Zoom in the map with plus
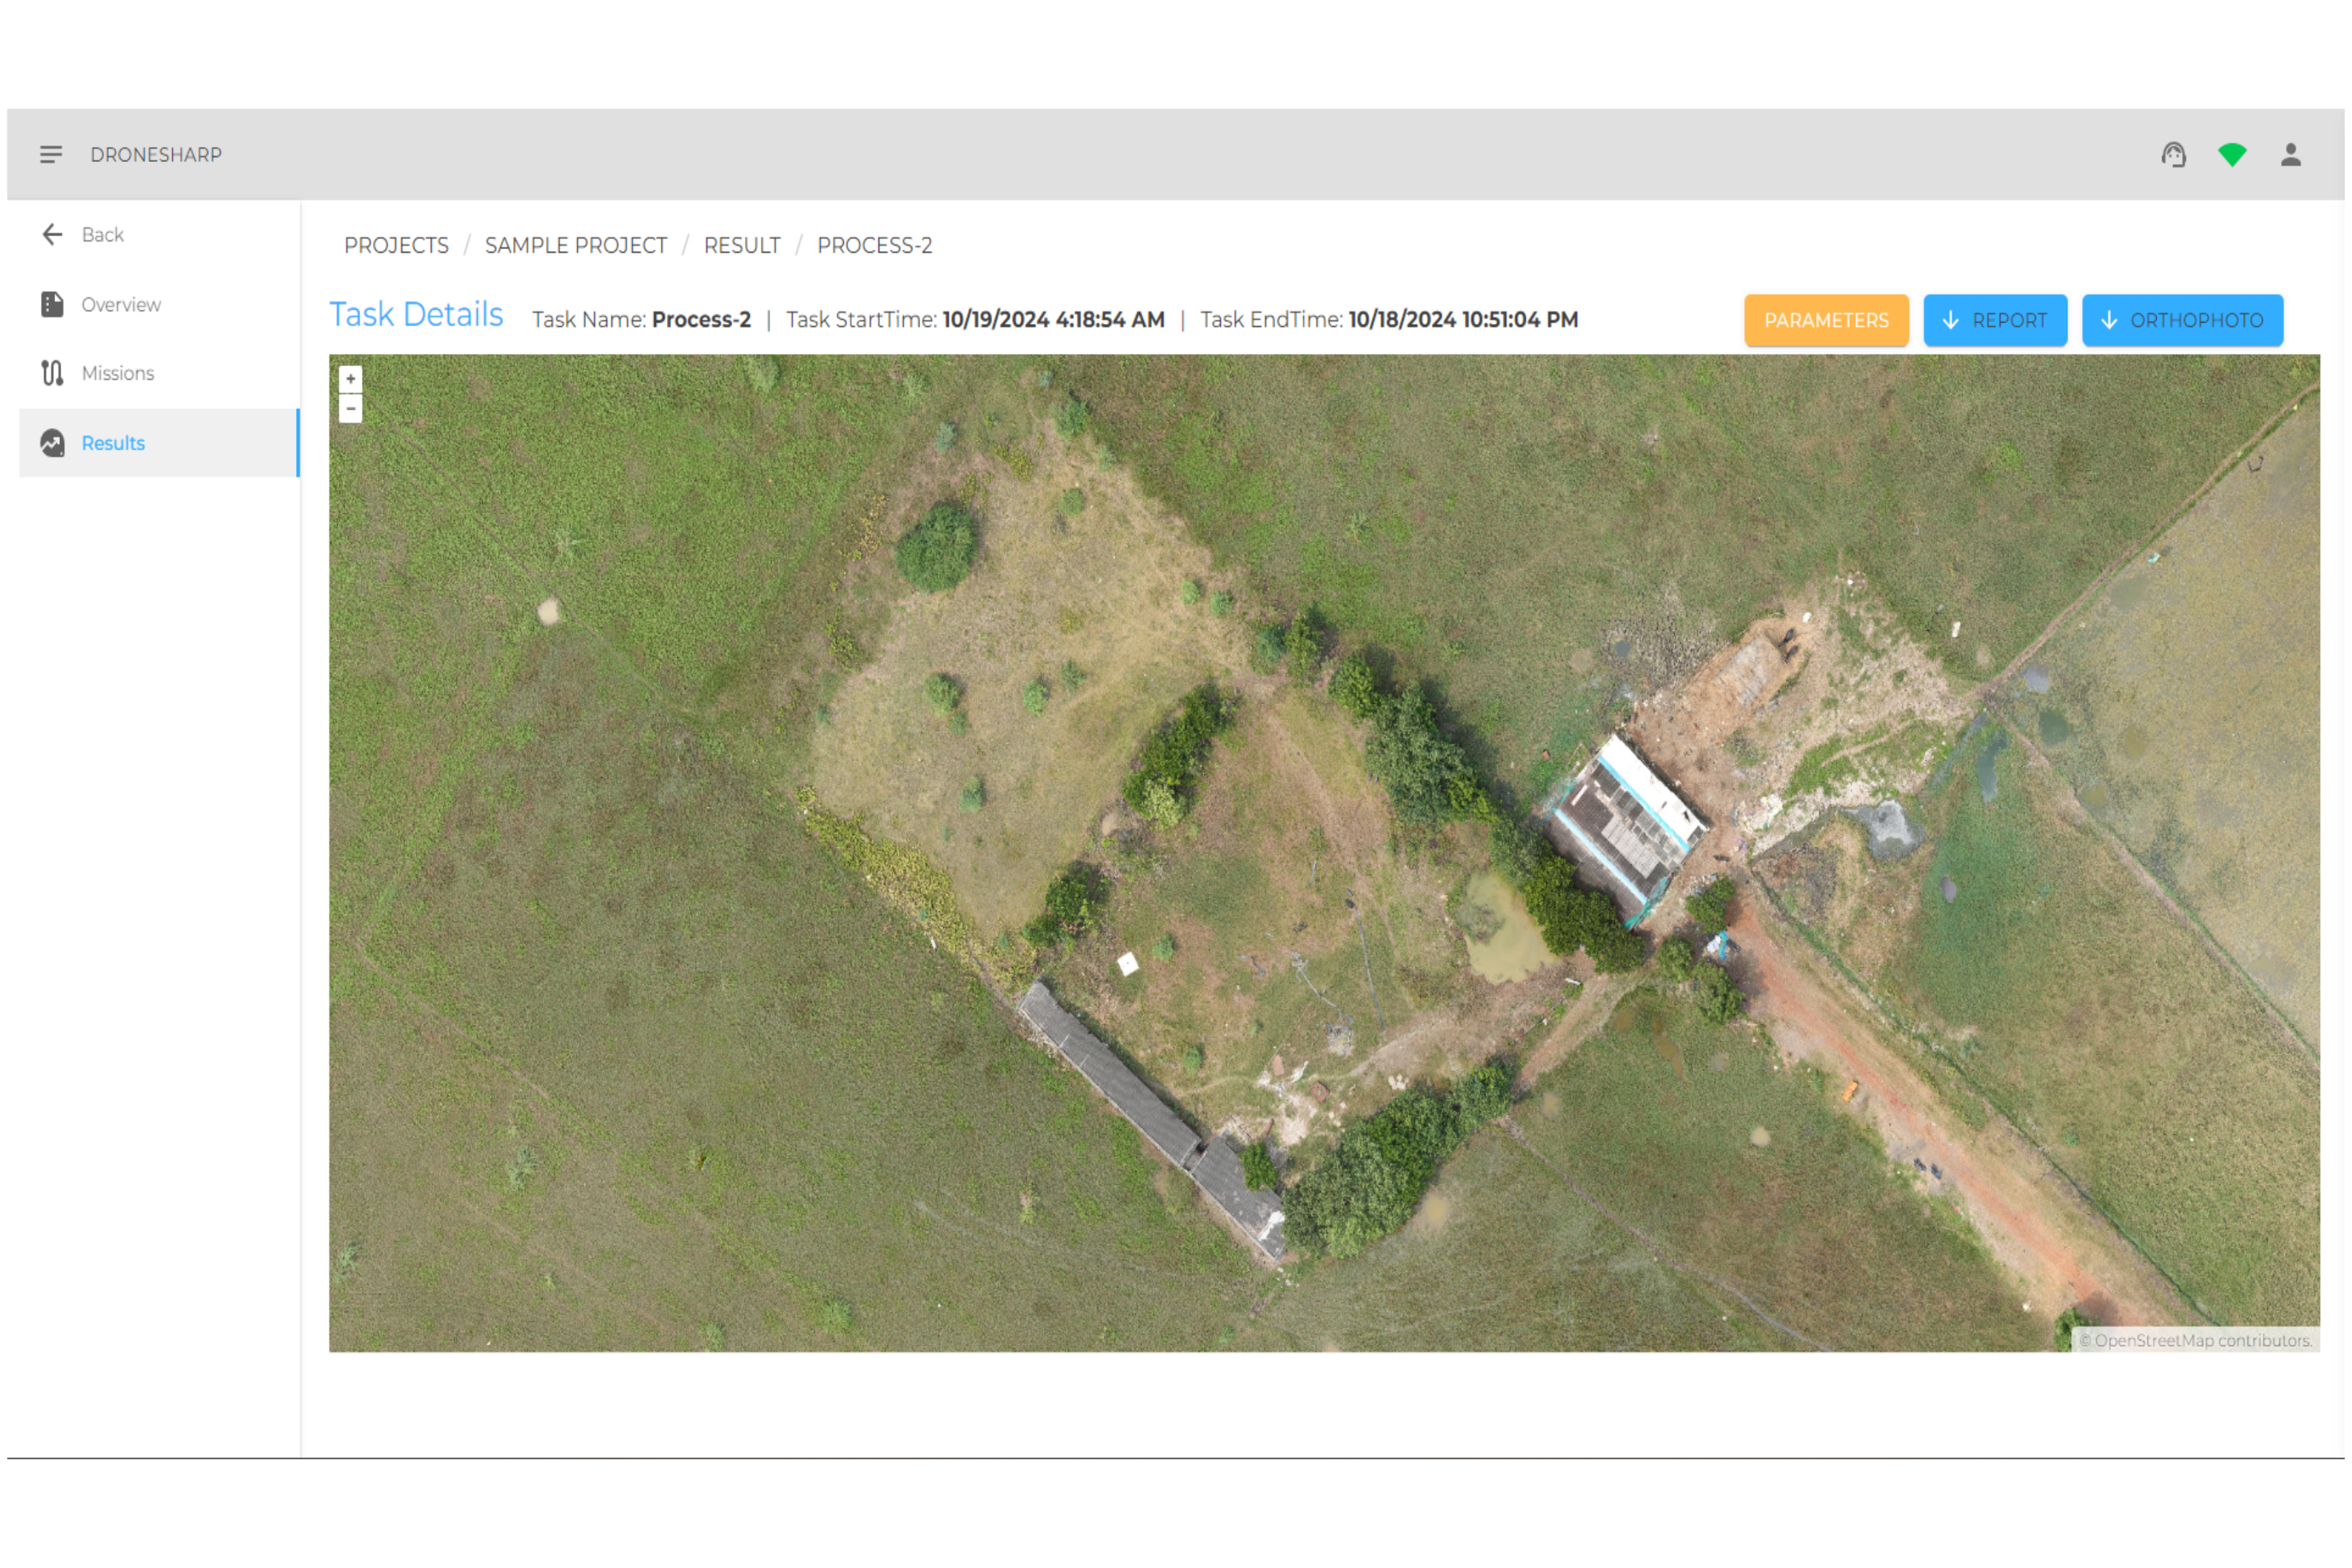The width and height of the screenshot is (2352, 1568). tap(350, 379)
